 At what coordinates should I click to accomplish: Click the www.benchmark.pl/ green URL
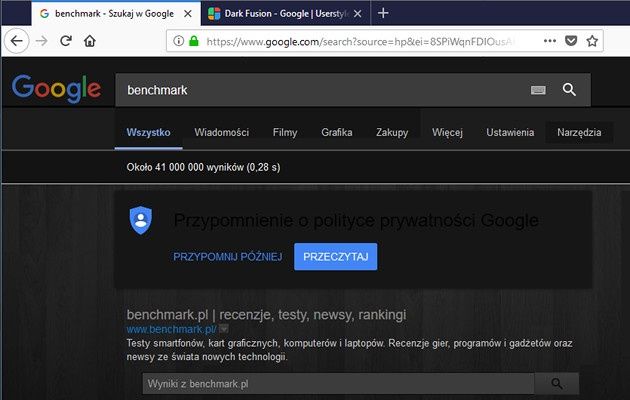pos(172,329)
